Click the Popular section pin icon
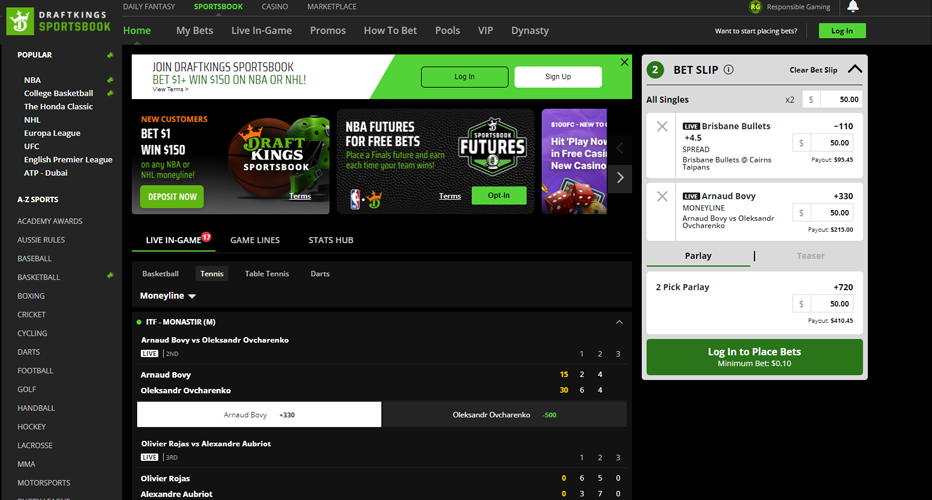This screenshot has height=500, width=932. 110,55
